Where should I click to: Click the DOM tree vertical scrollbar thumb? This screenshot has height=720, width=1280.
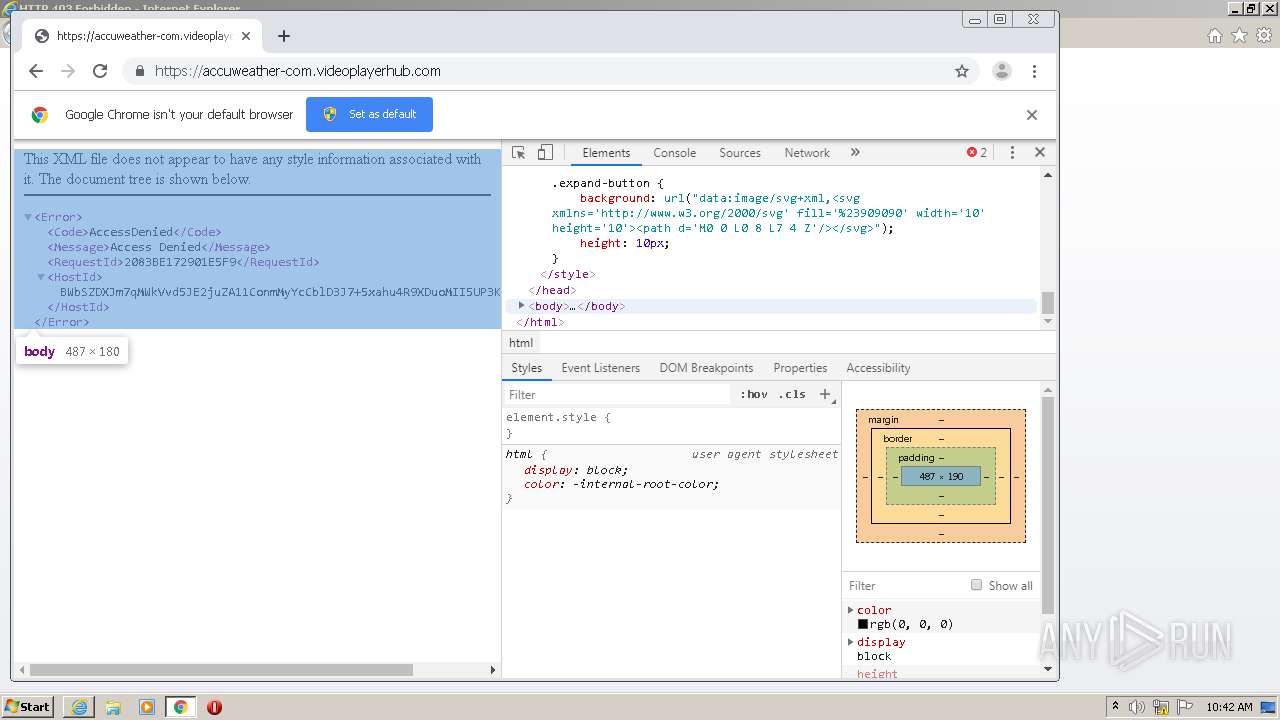click(1048, 302)
